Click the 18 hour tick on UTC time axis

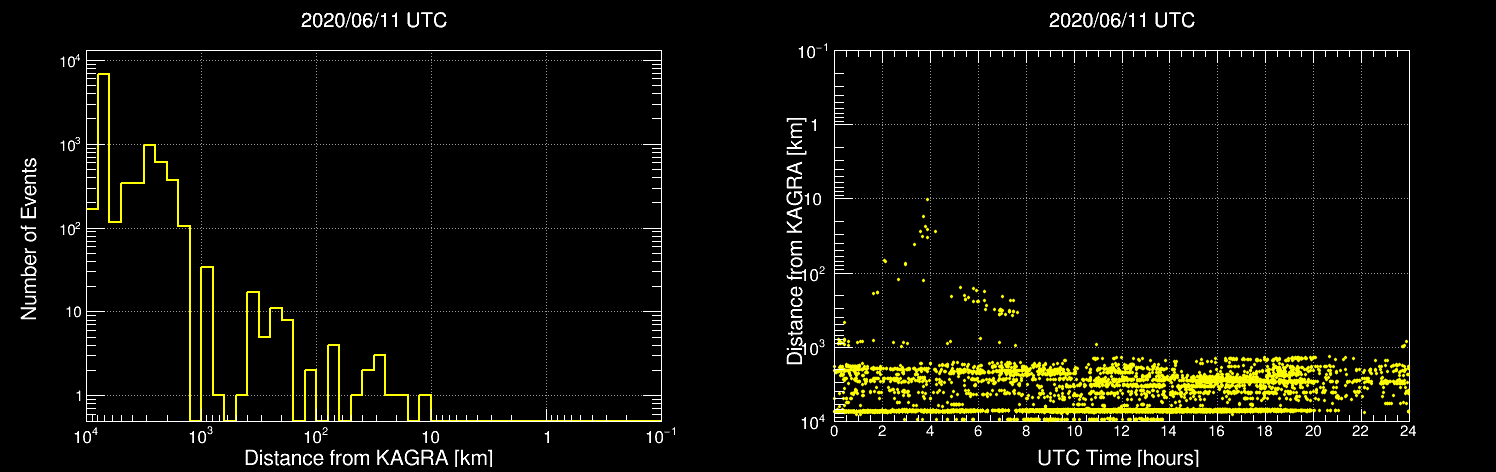(x=1265, y=431)
